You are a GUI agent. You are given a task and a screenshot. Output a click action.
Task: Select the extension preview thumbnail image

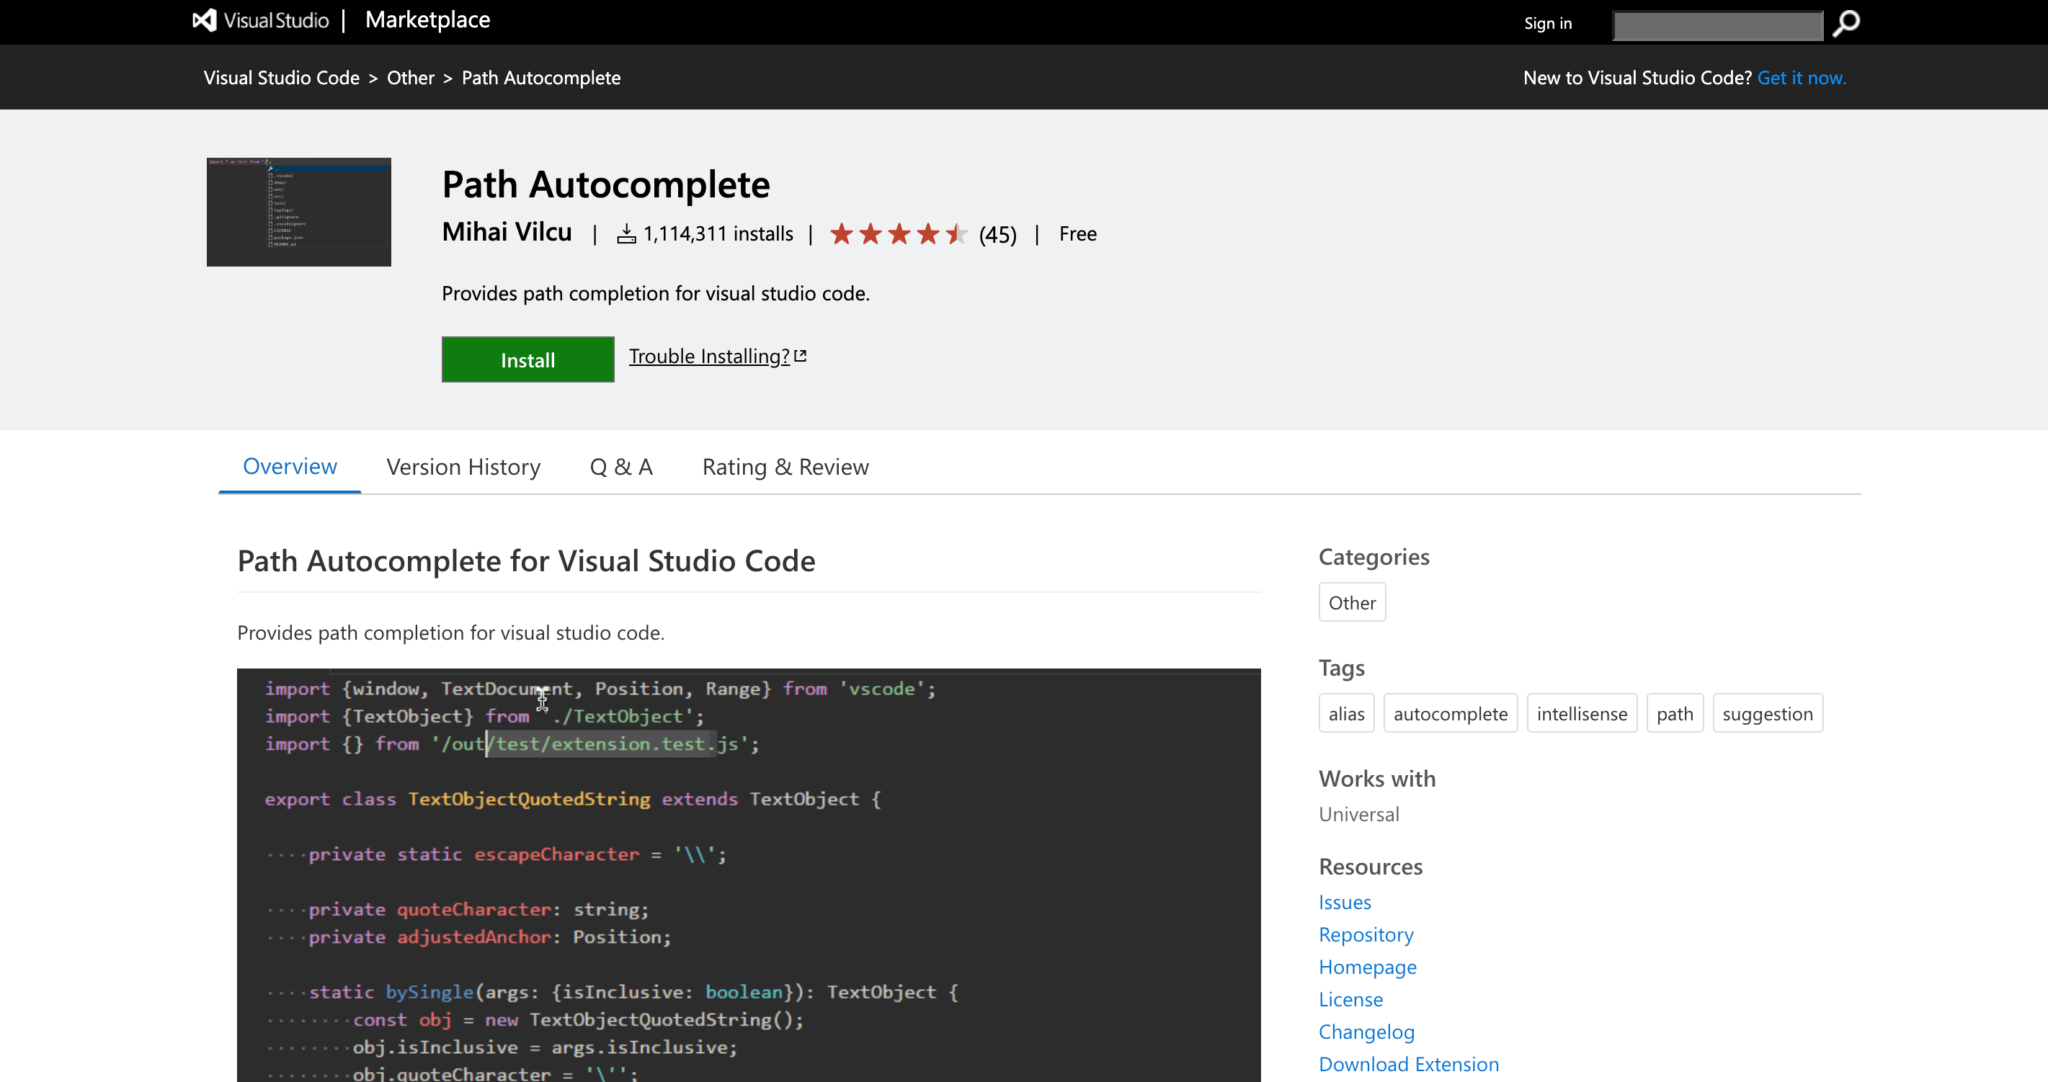pyautogui.click(x=298, y=211)
